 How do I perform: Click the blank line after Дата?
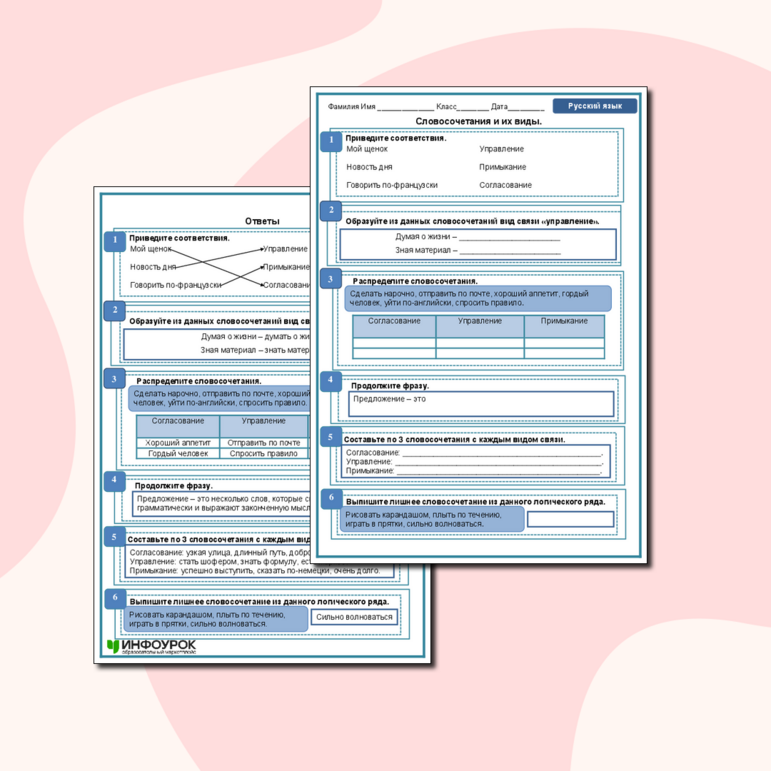[x=527, y=108]
